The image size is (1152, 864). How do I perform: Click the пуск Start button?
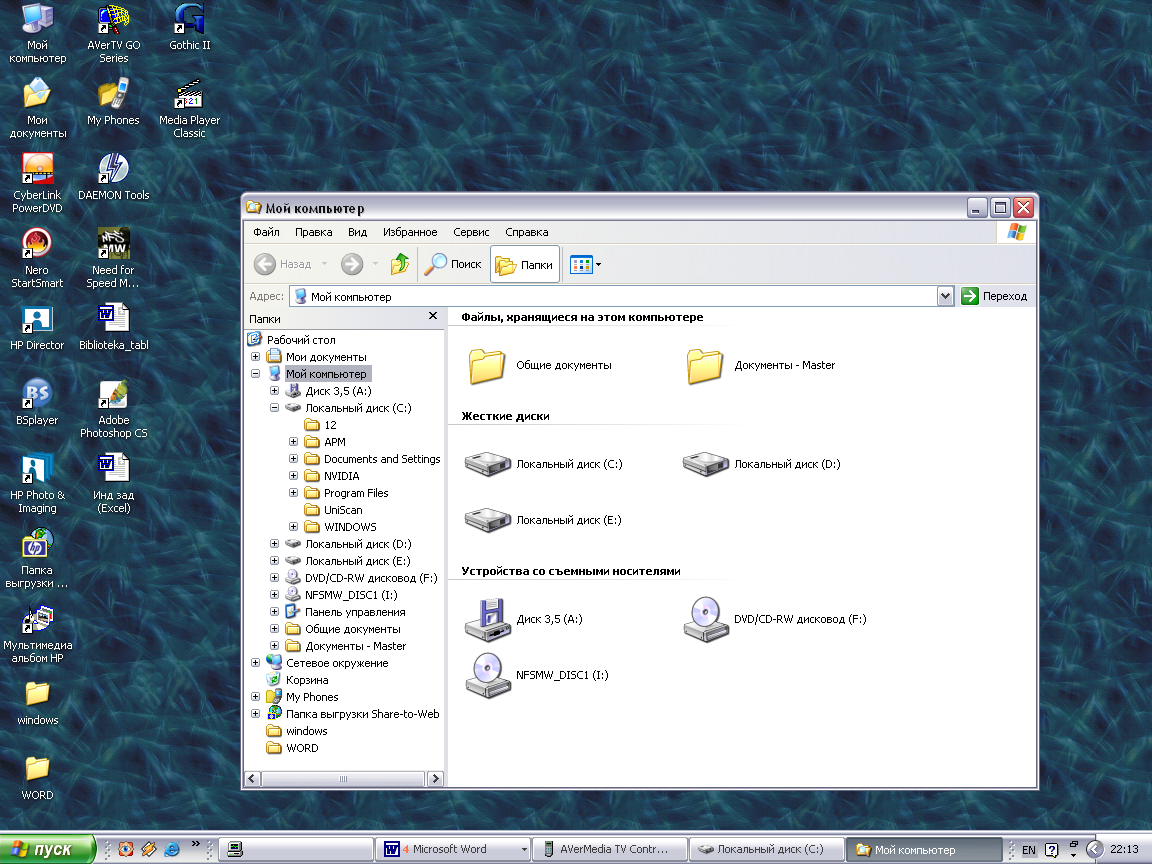click(x=48, y=849)
